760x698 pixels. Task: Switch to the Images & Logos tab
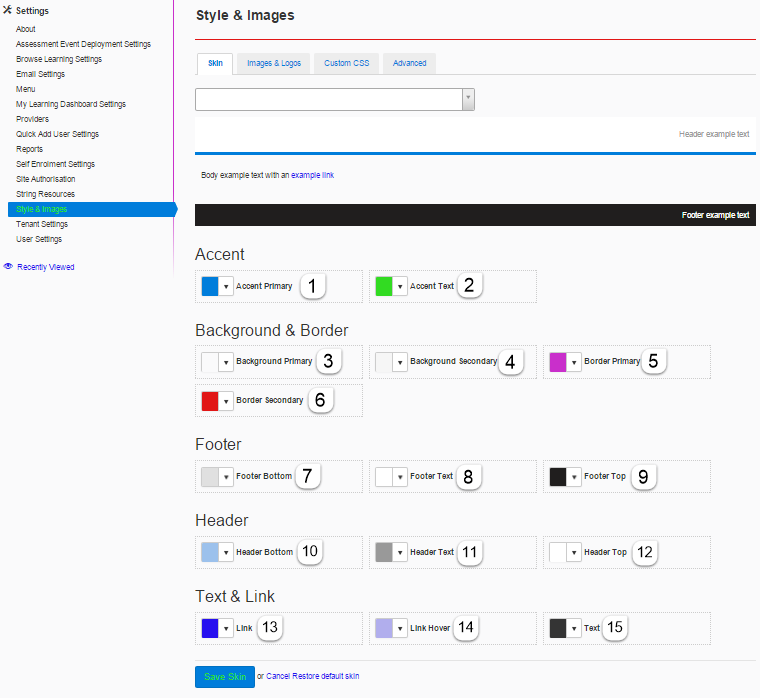tap(274, 63)
